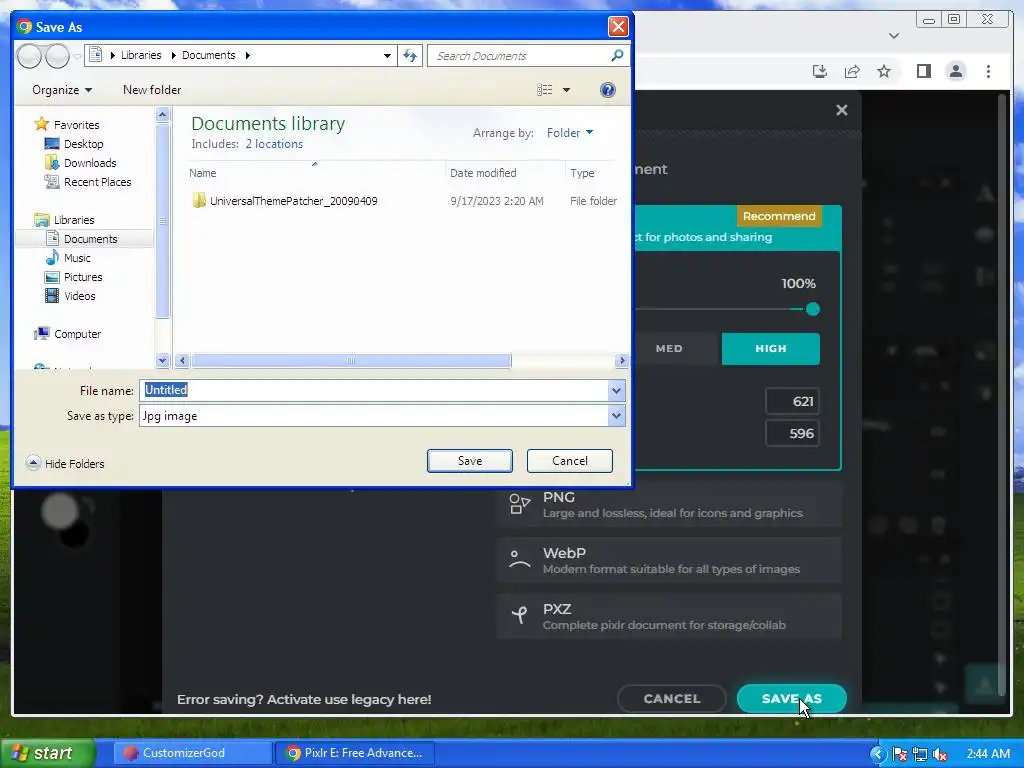Screen dimensions: 1024x768
Task: Select Documents library in navigation pane
Action: [82, 239]
